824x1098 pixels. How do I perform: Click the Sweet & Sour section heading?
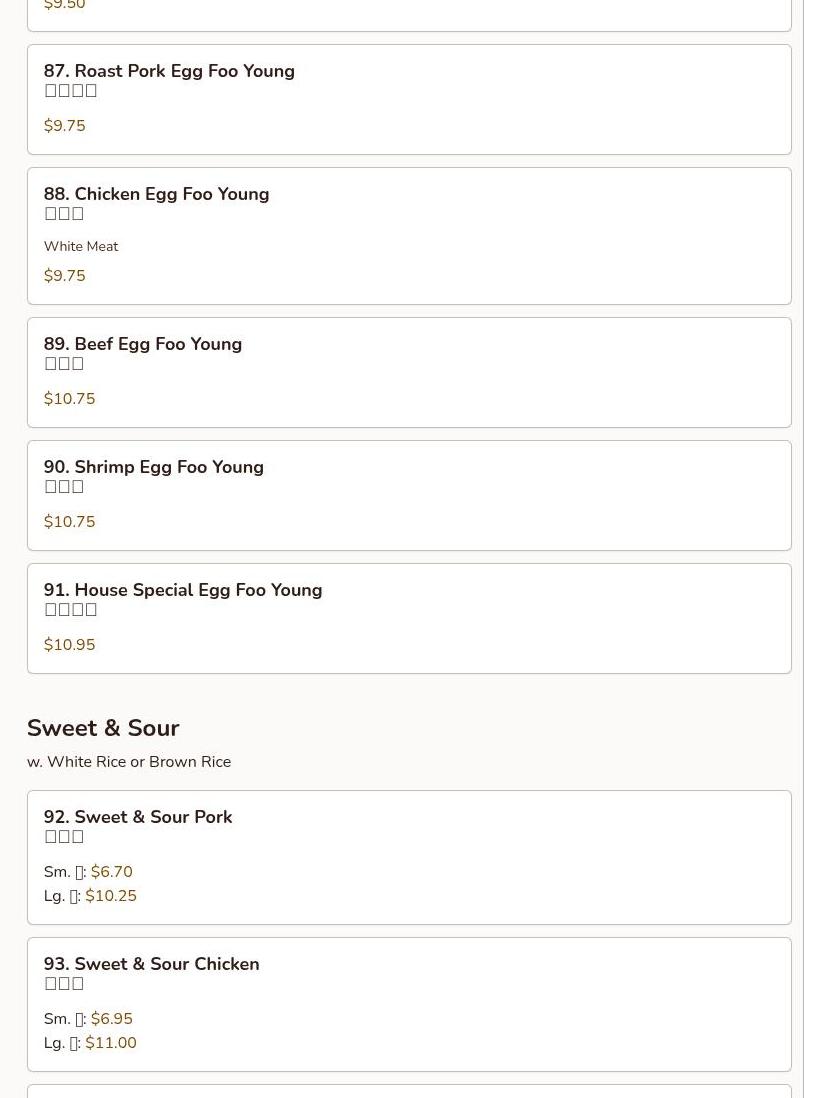[103, 728]
